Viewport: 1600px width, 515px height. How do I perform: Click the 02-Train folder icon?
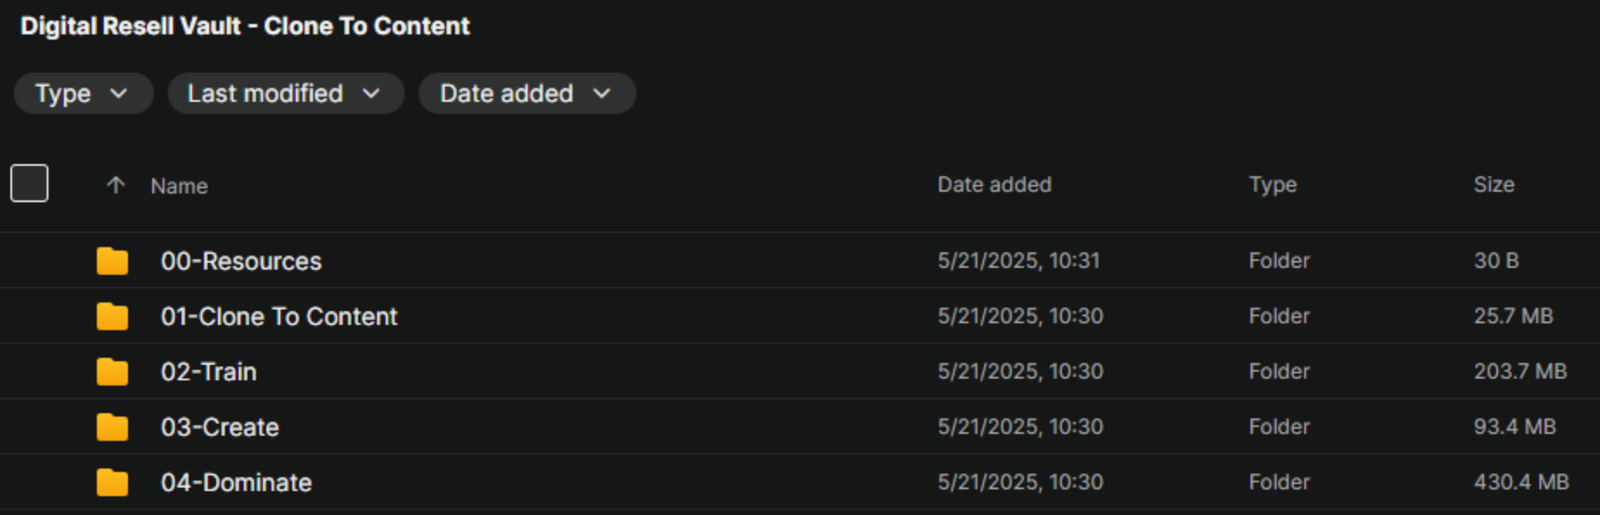coord(112,372)
